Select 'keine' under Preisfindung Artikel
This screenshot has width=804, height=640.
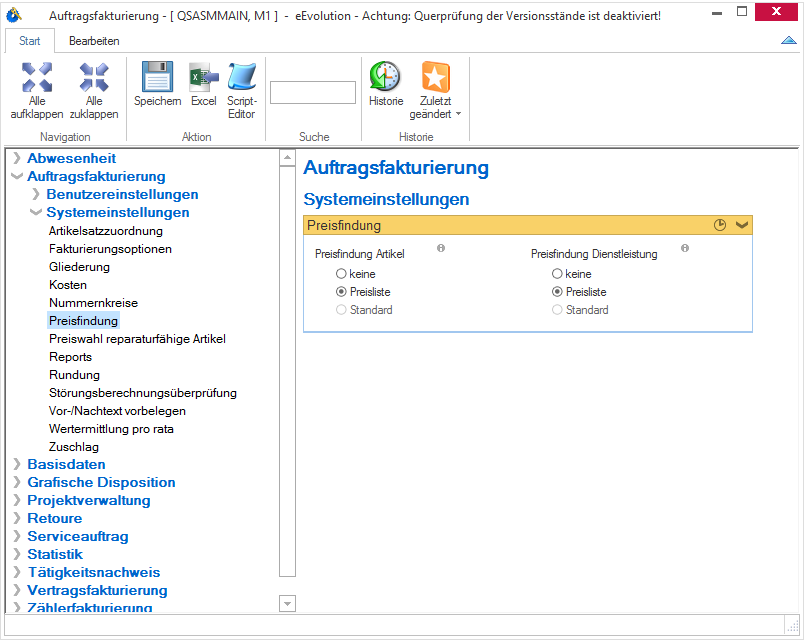341,274
